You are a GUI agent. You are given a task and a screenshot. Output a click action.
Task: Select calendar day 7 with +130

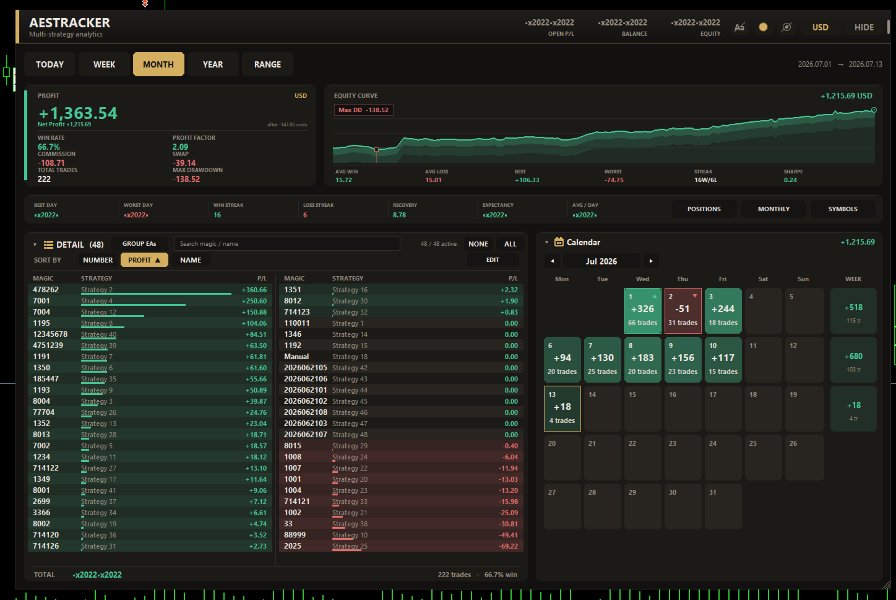(602, 359)
